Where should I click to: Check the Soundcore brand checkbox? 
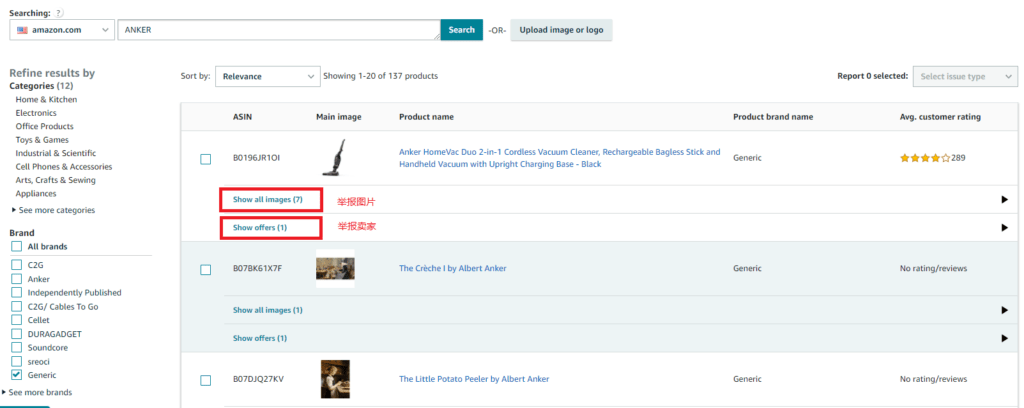coord(16,347)
